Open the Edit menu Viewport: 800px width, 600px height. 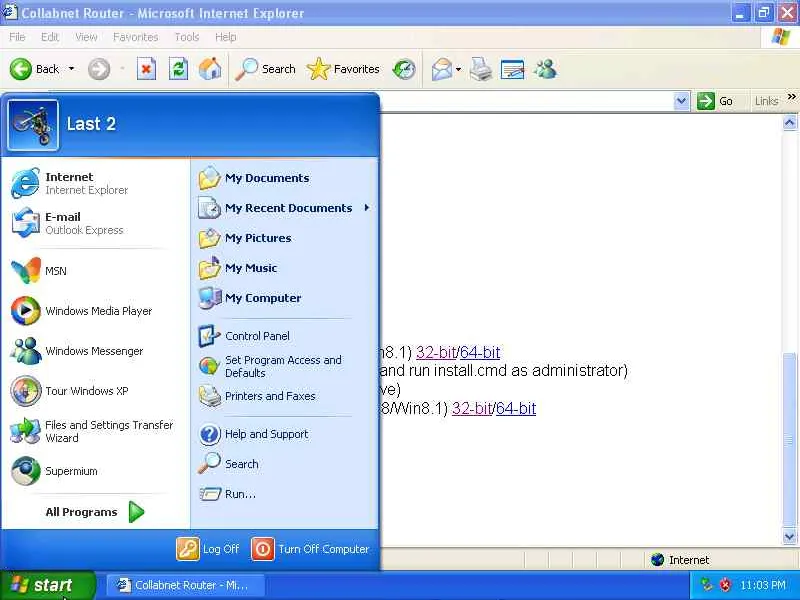[49, 37]
